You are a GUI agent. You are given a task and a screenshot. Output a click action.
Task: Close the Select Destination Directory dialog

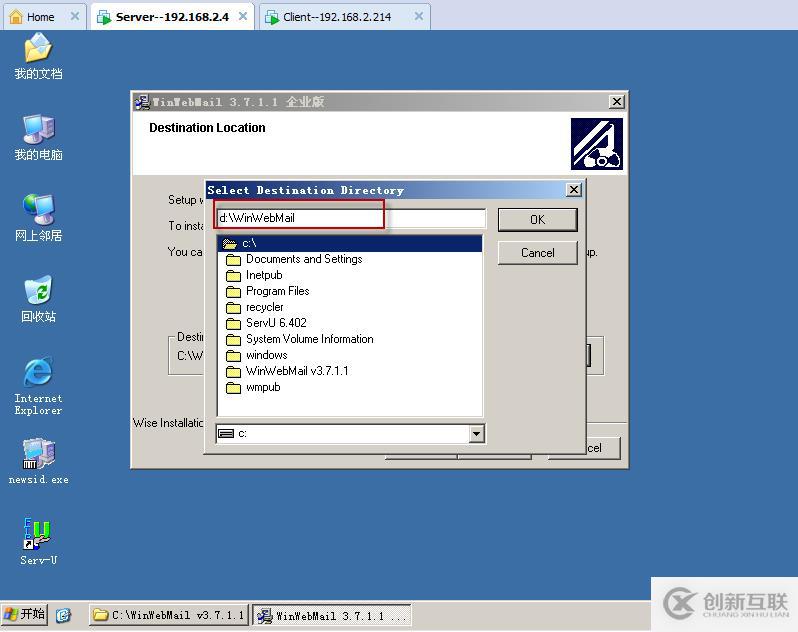pos(574,190)
